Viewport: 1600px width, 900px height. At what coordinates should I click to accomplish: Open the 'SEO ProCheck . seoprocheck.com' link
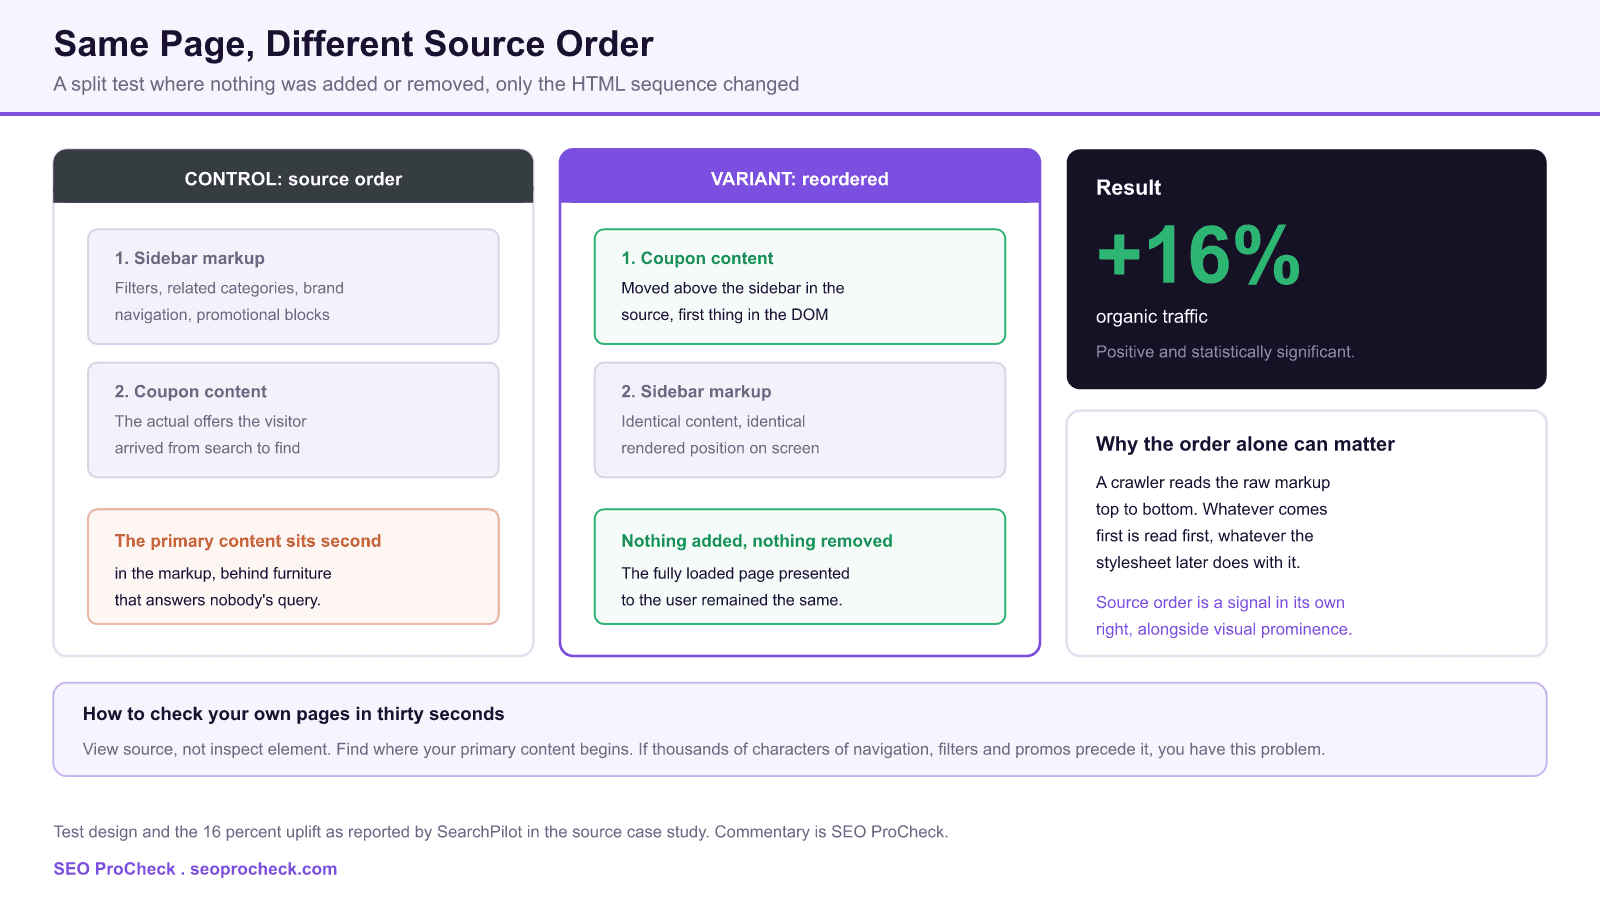click(195, 869)
